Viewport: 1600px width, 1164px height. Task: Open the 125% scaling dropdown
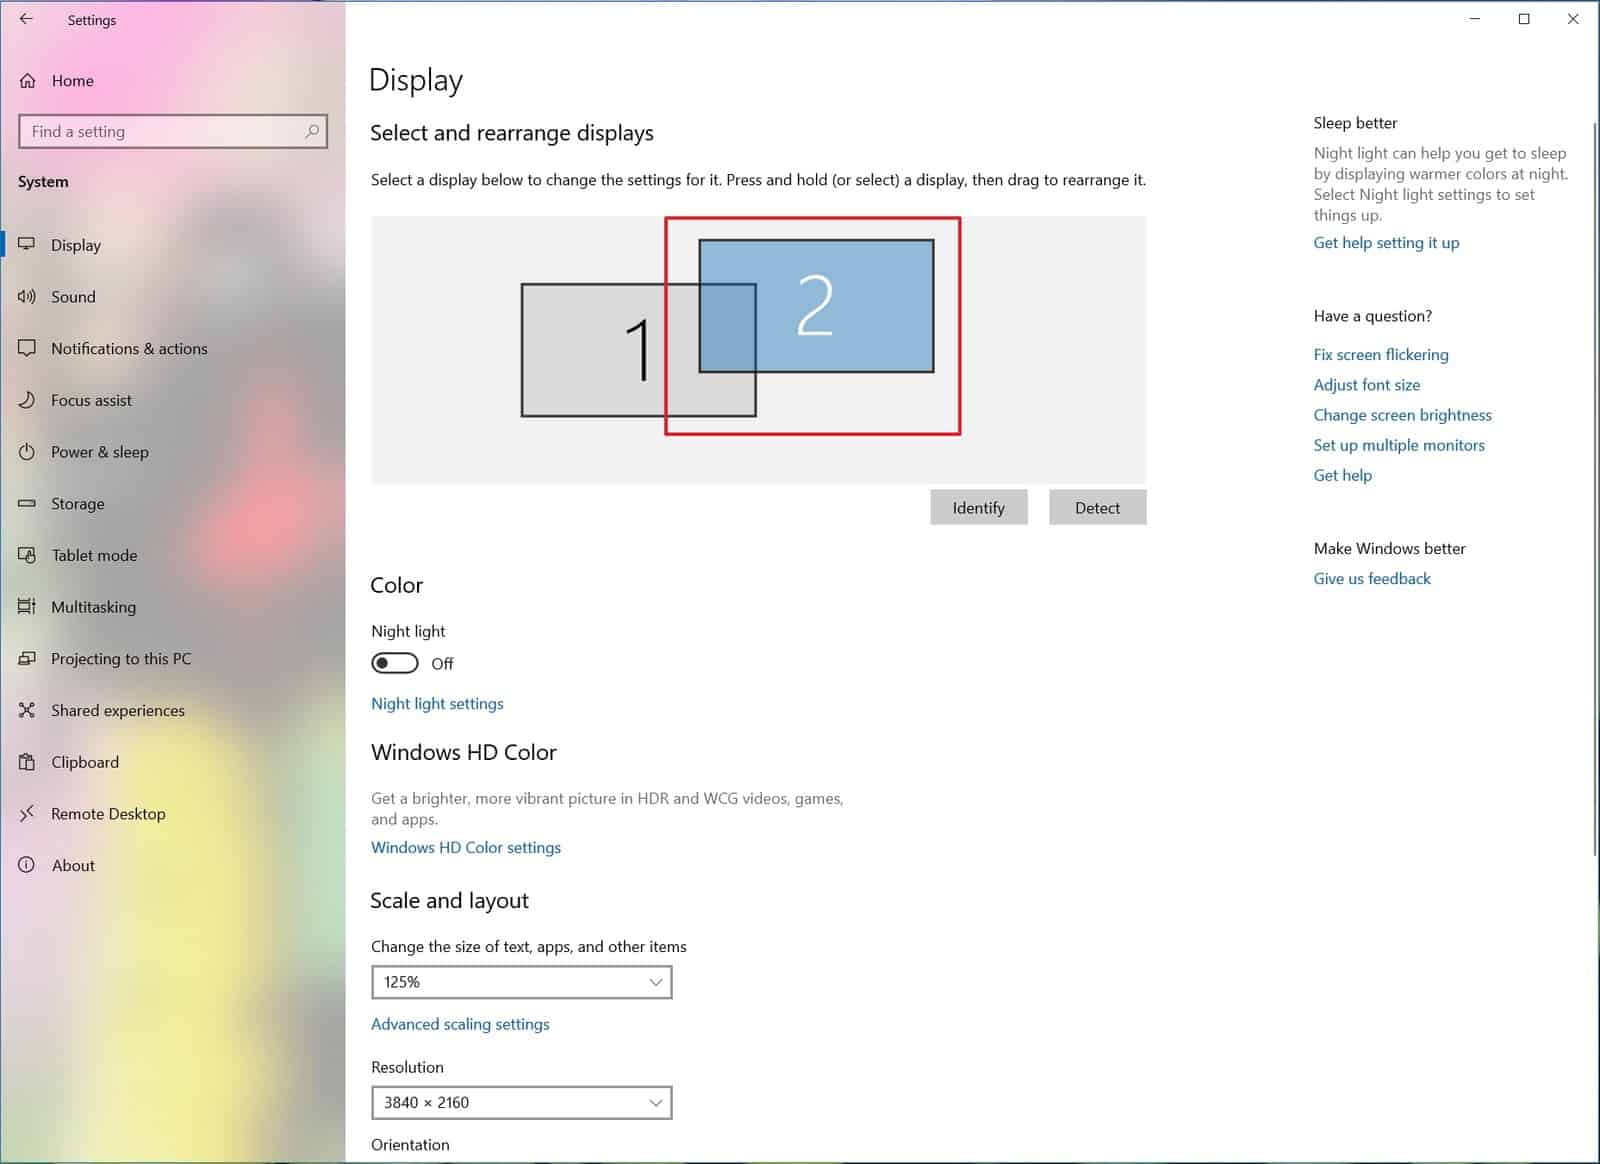click(x=521, y=982)
